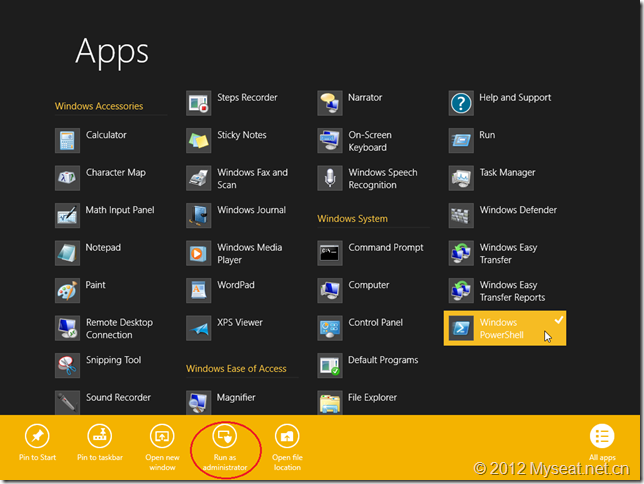Open the Calculator app icon

(67, 141)
